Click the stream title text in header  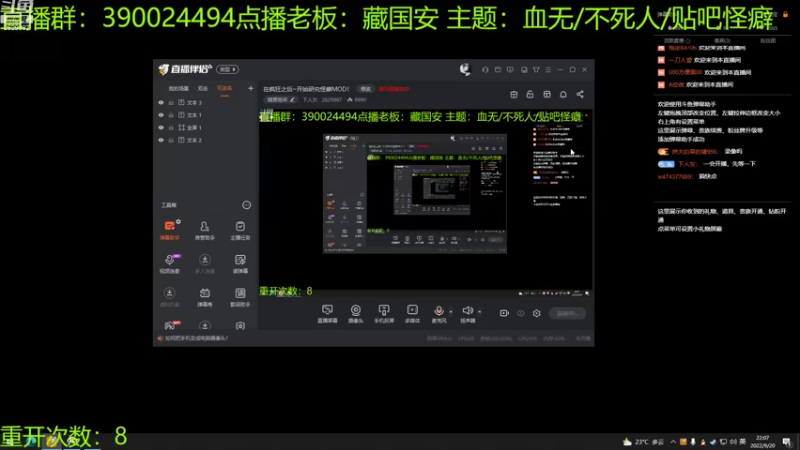pos(306,89)
